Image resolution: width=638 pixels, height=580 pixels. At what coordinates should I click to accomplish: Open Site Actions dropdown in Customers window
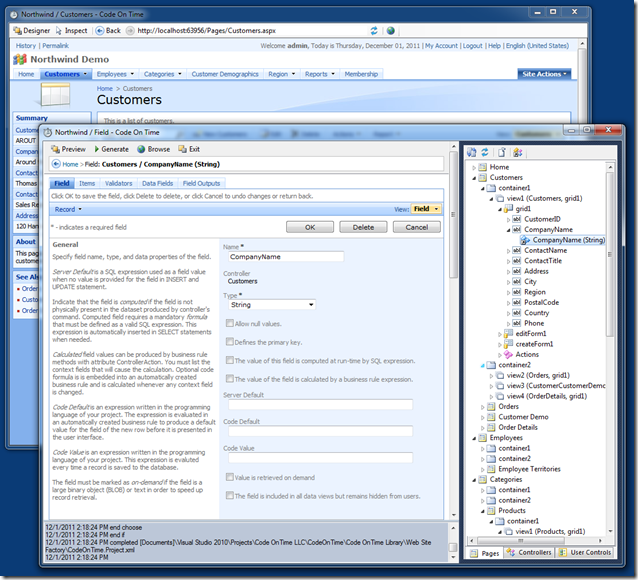(x=544, y=74)
